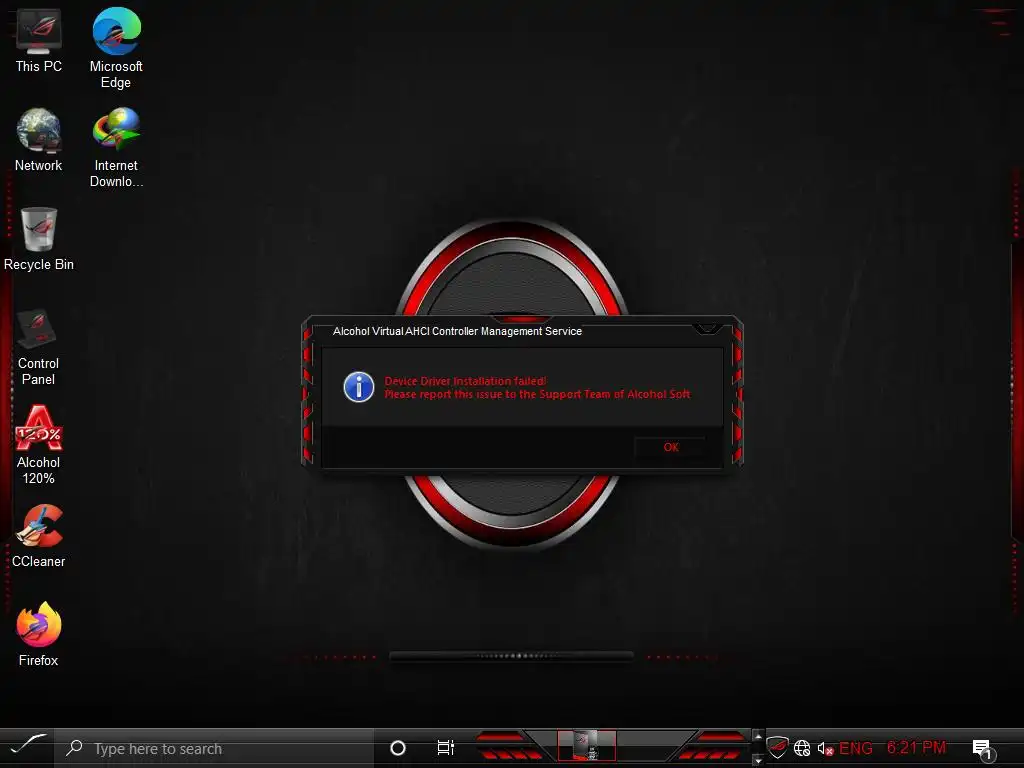Click OK in the Alcohol error dialog
This screenshot has height=768, width=1024.
click(671, 447)
